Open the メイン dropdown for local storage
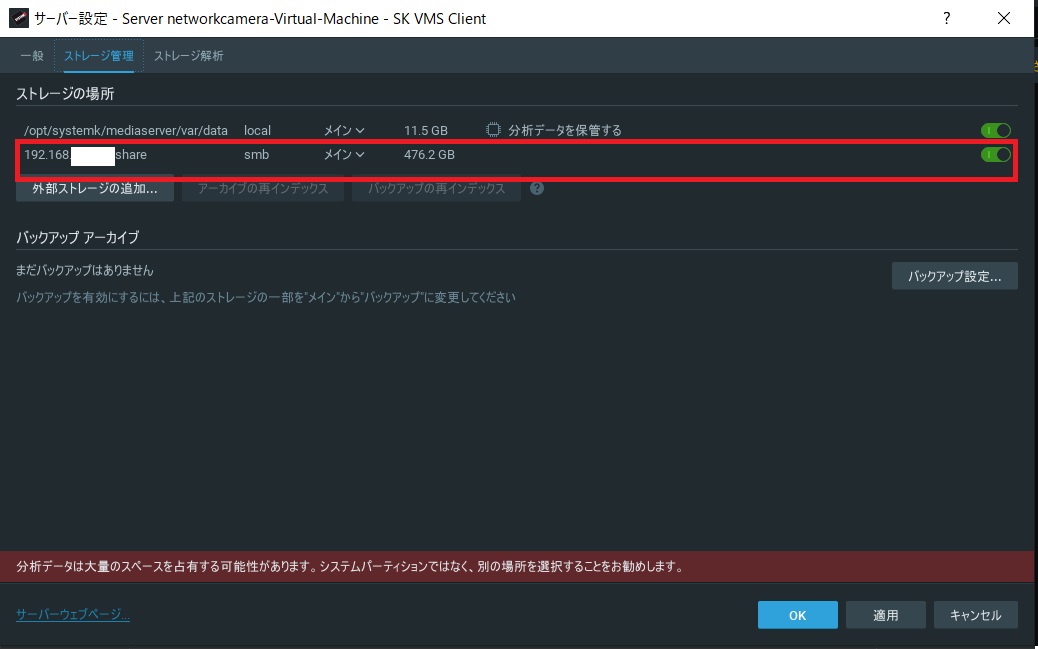Screen dimensions: 1038x649 point(344,130)
